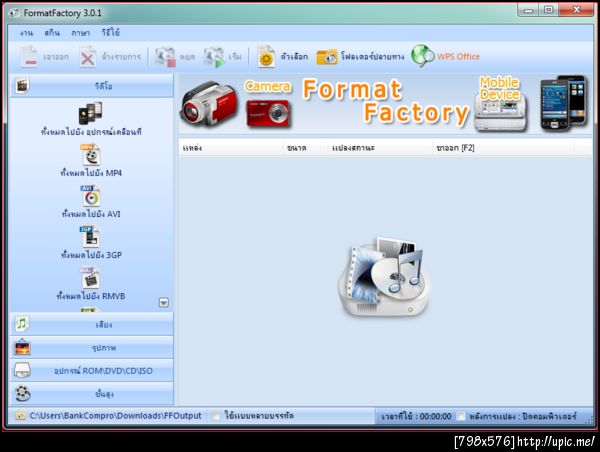Viewport: 600px width, 452px height.
Task: Click the Picture section sunset icon
Action: (x=22, y=348)
